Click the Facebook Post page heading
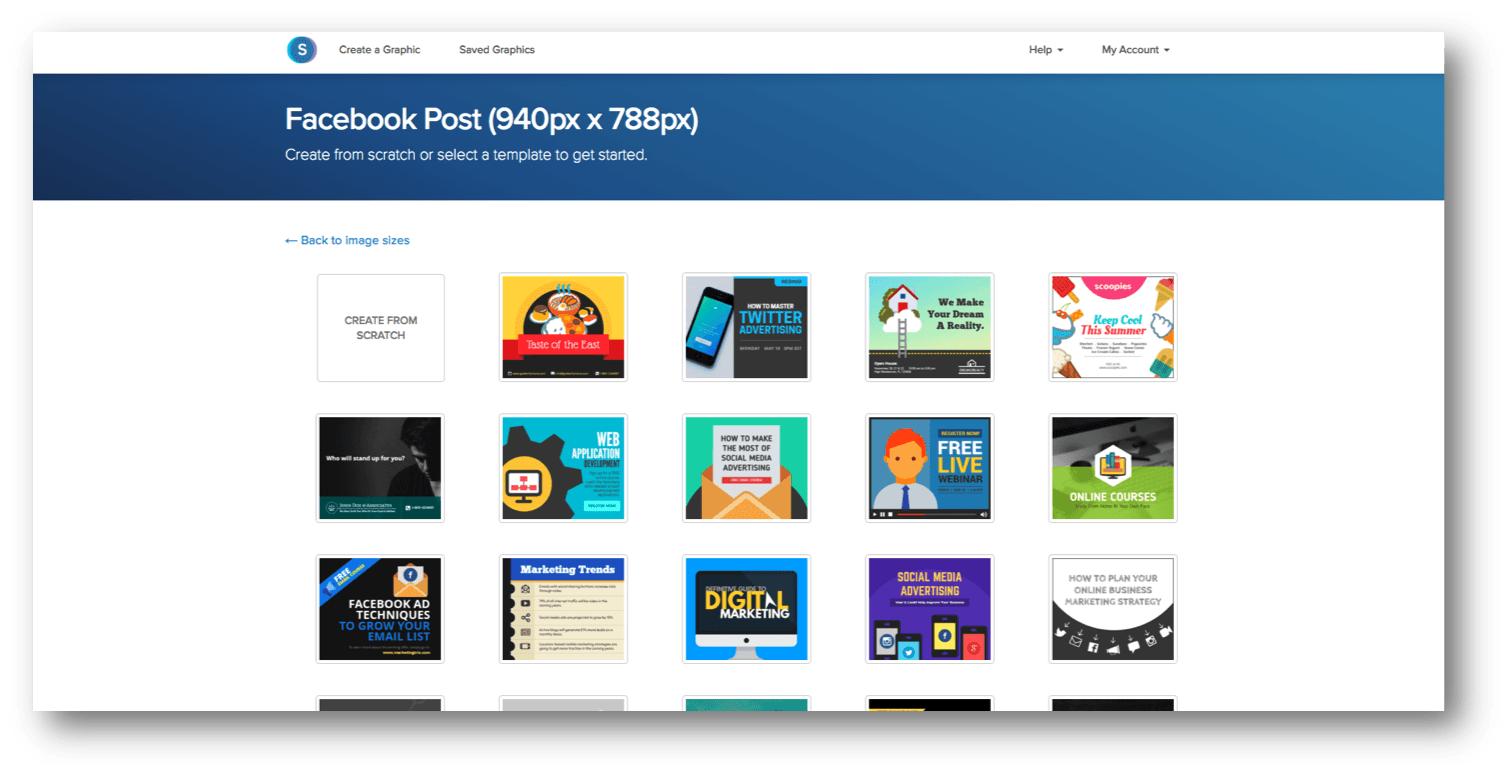 pyautogui.click(x=492, y=119)
